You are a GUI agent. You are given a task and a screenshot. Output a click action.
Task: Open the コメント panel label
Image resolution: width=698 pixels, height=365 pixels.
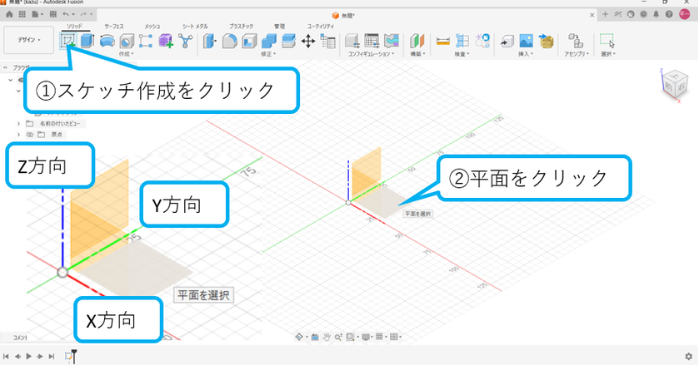tap(20, 338)
